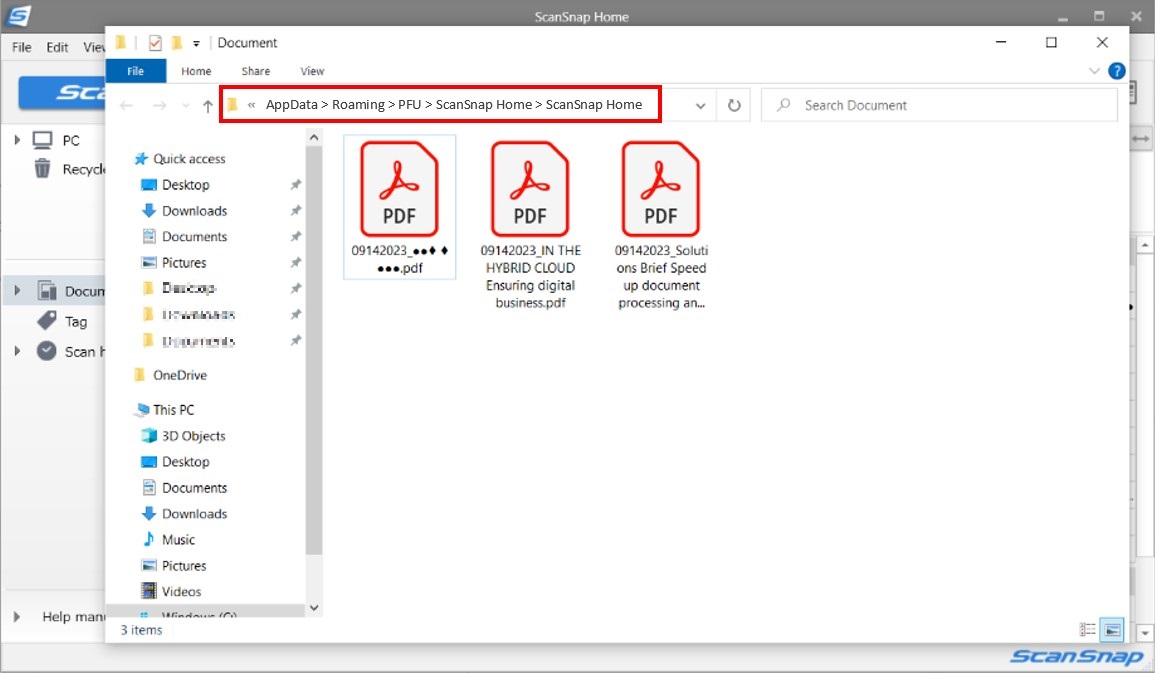Screen dimensions: 1155x673
Task: Select Recycle bin in ScanSnap Home sidebar
Action: [x=69, y=169]
